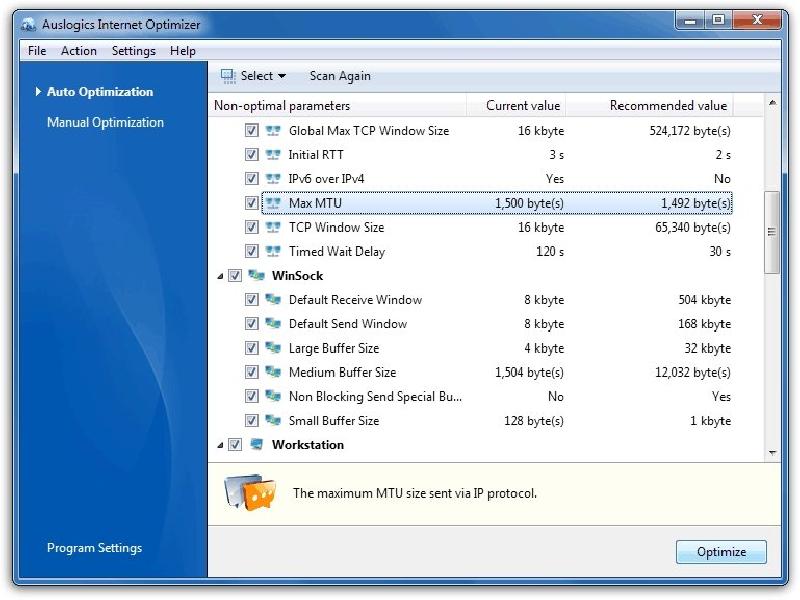
Task: Select the WinSock group label
Action: [x=297, y=276]
